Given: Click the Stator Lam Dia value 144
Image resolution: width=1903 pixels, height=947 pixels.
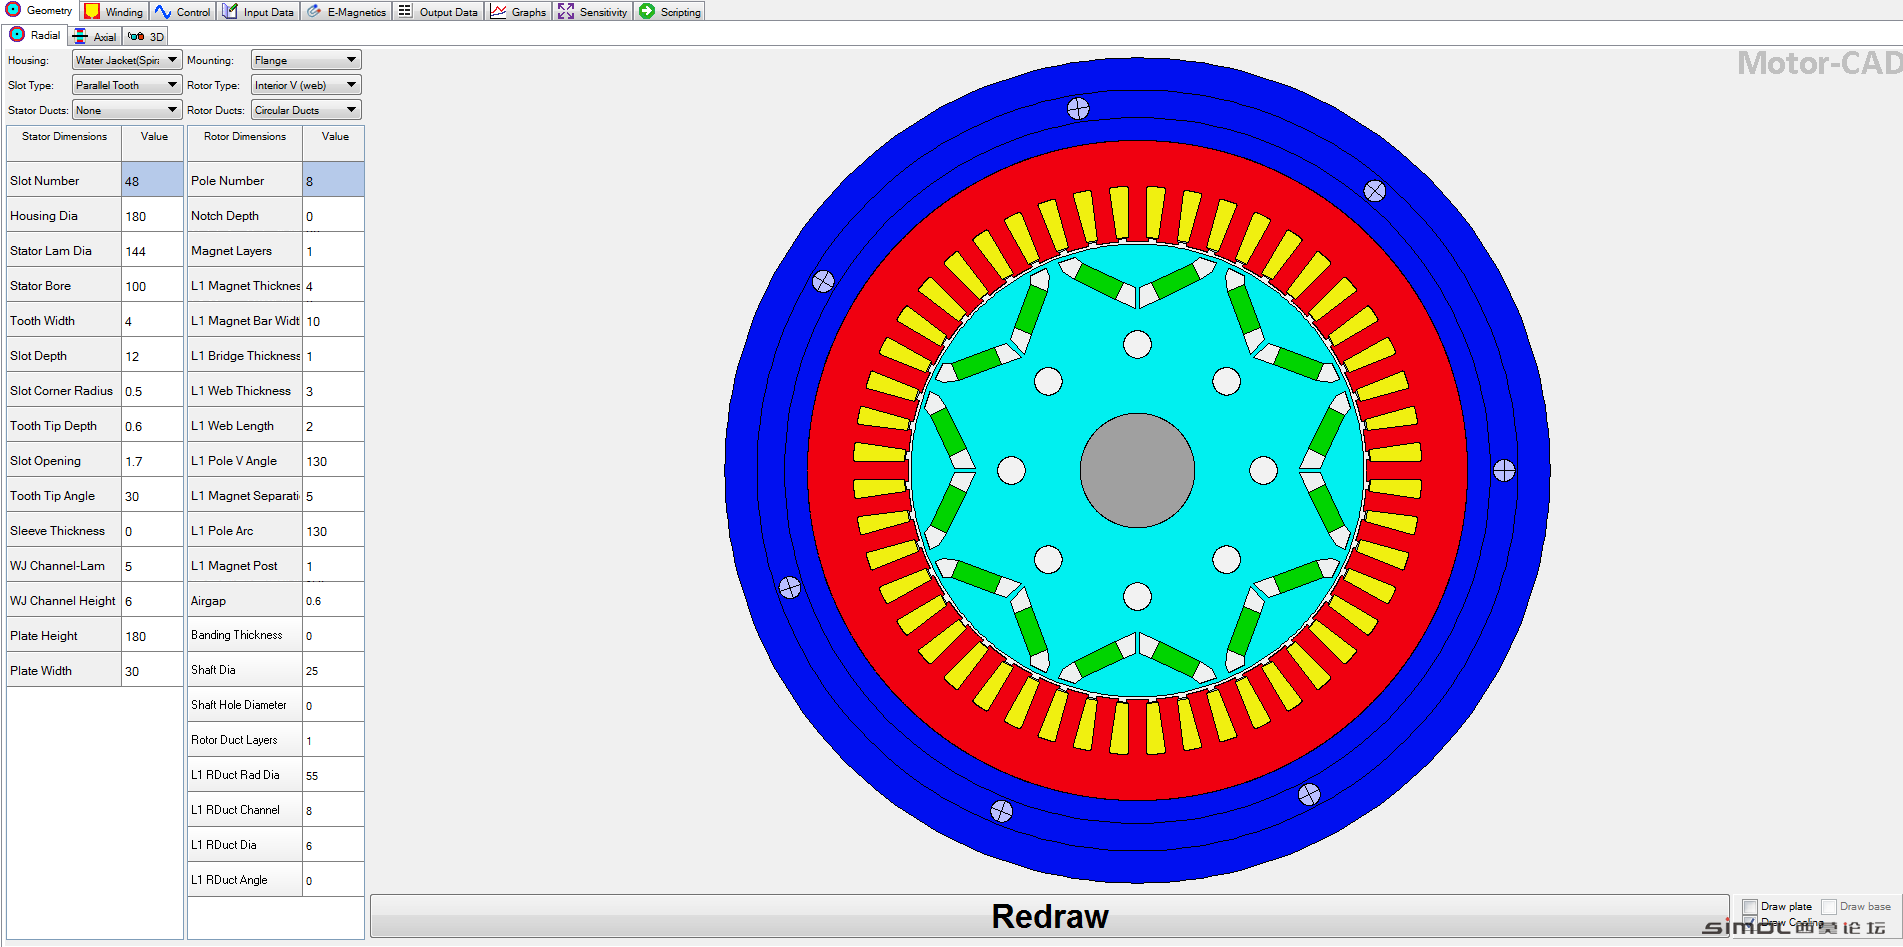Looking at the screenshot, I should tap(152, 250).
